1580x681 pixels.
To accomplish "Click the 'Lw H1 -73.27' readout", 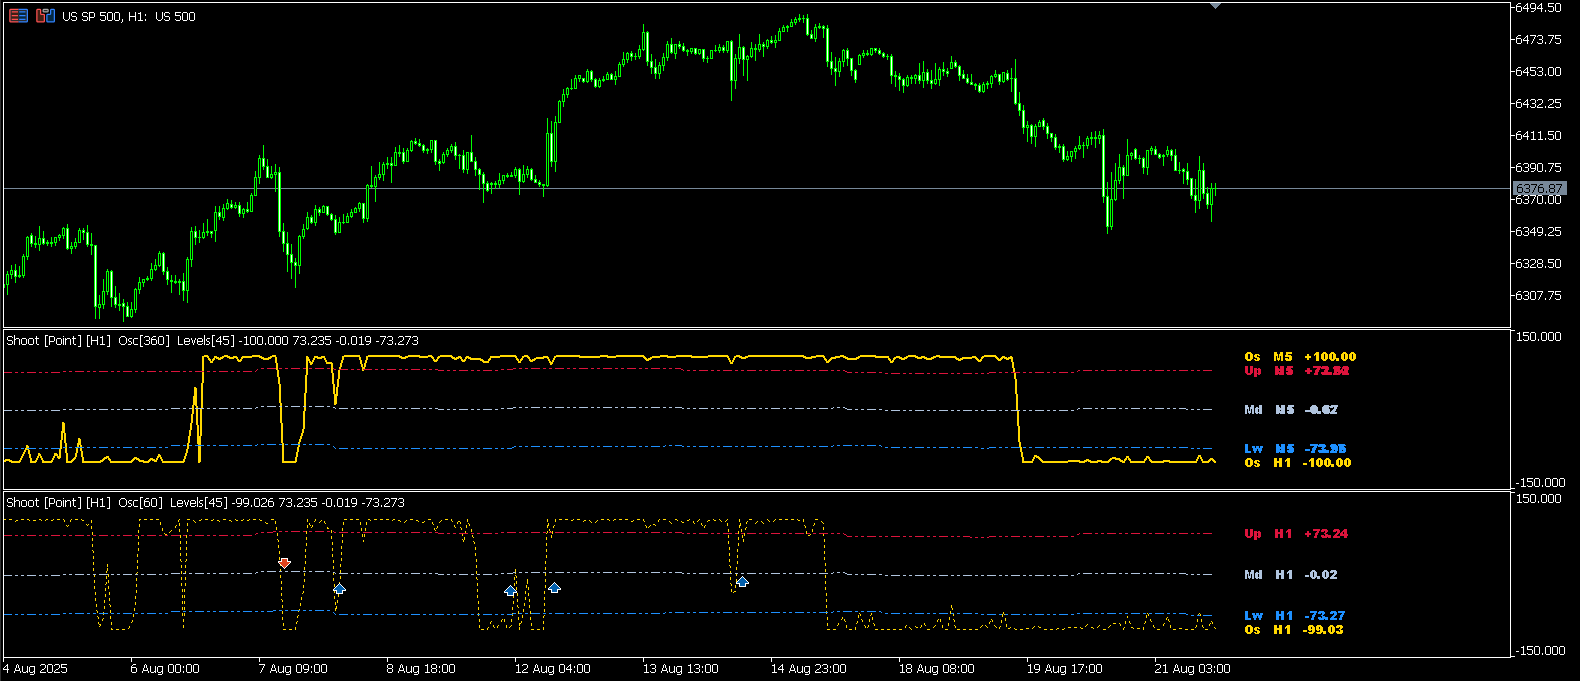I will coord(1295,616).
